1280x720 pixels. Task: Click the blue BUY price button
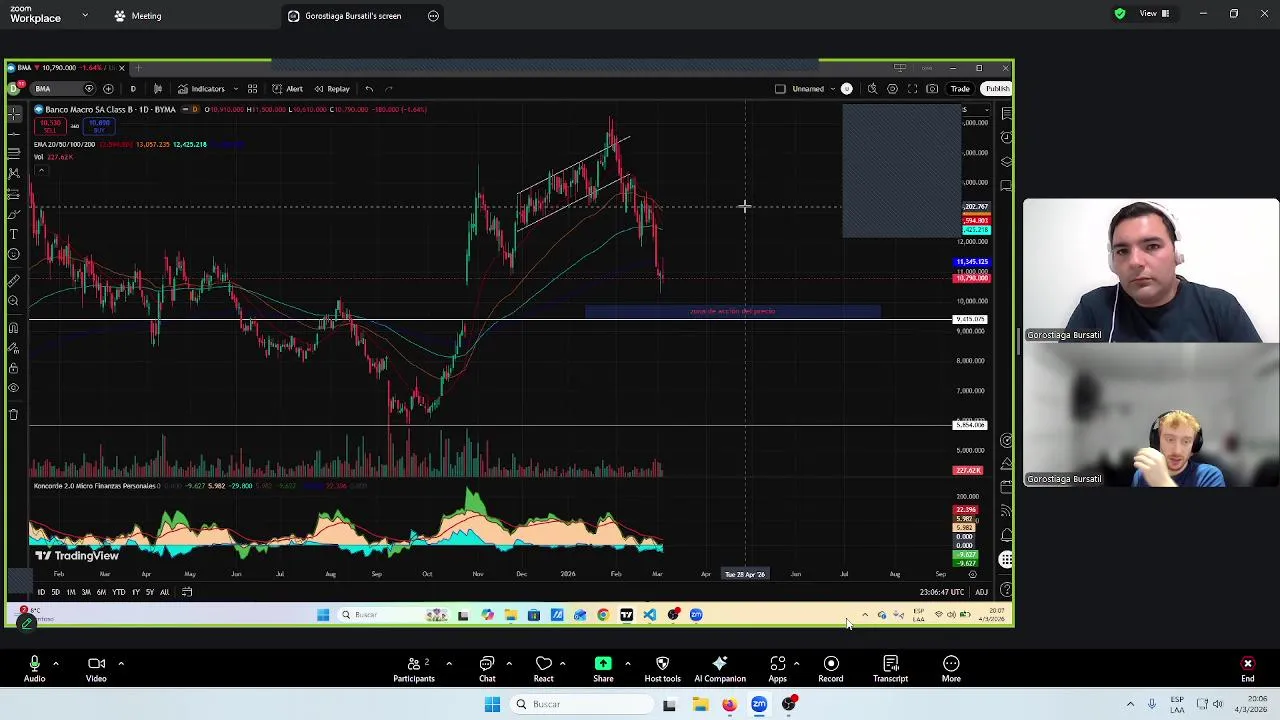(98, 126)
